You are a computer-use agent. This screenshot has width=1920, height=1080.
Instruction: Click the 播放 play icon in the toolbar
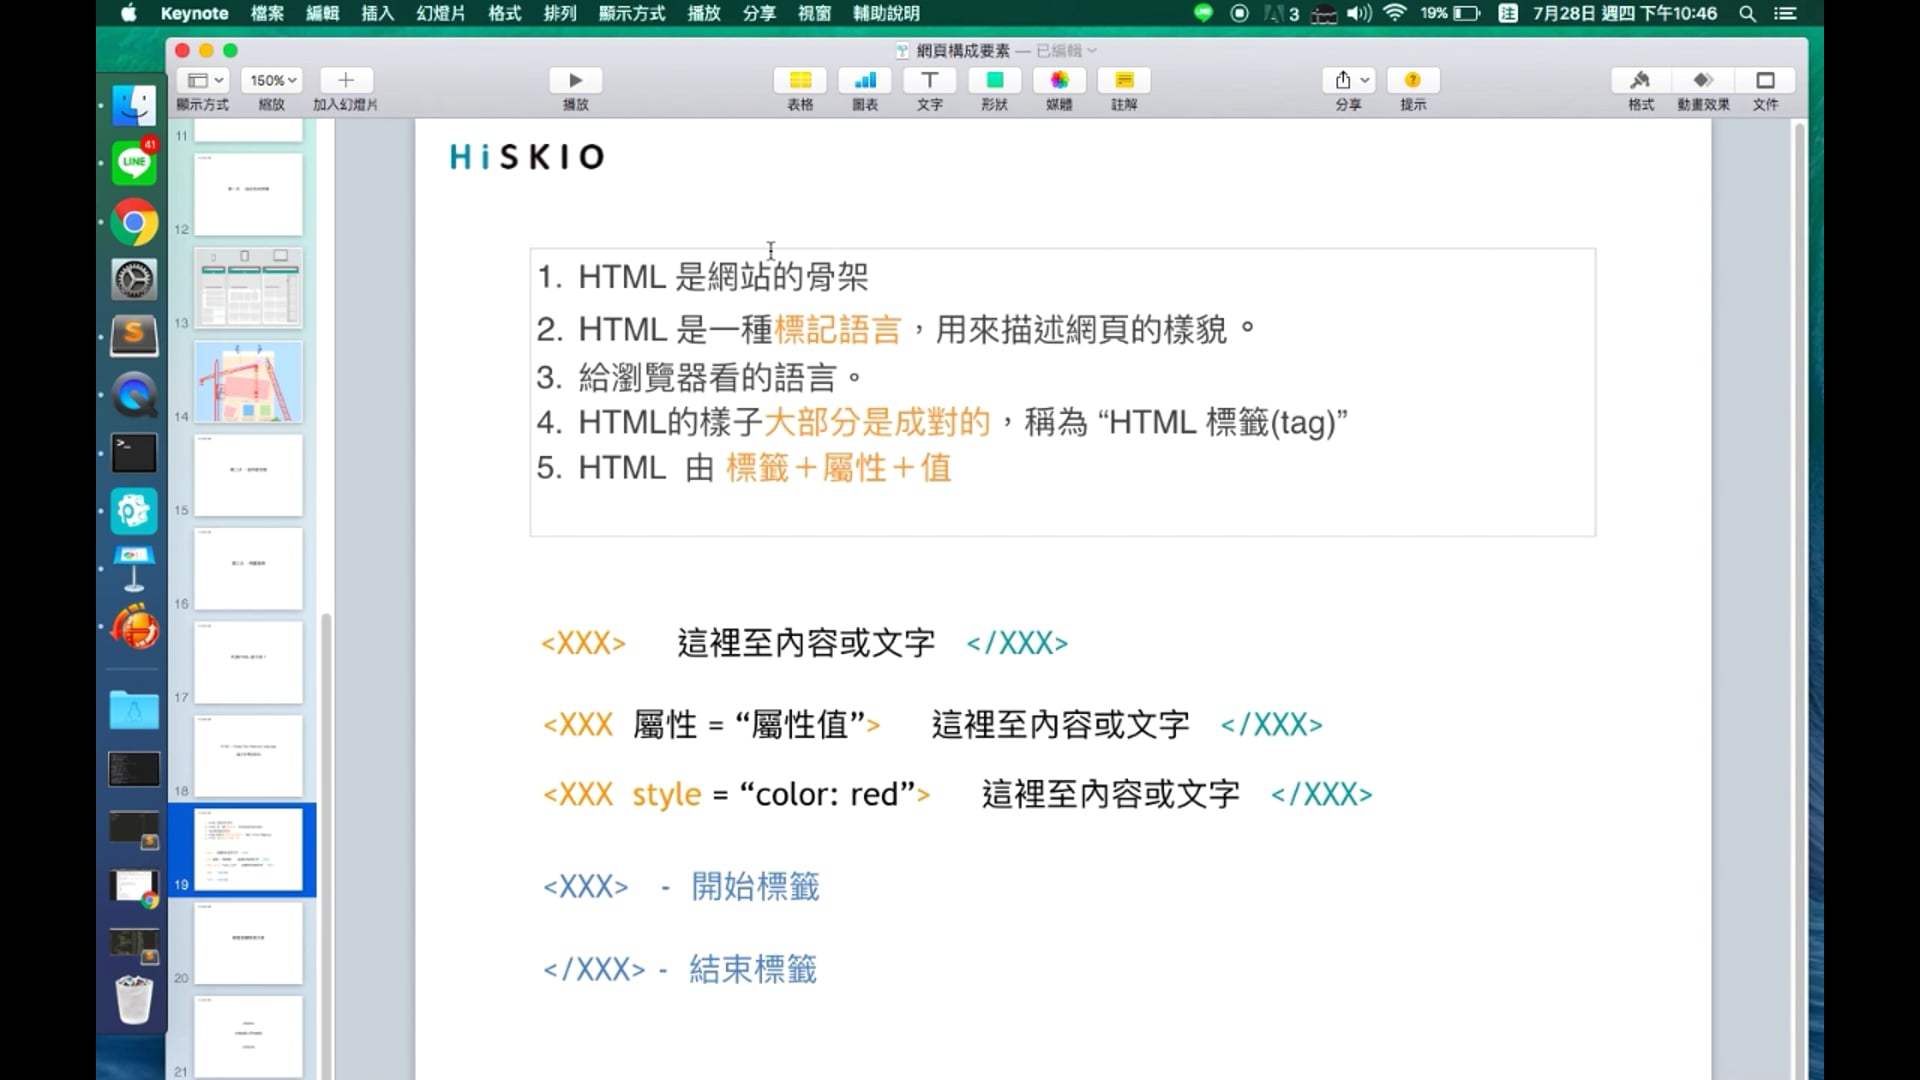575,80
